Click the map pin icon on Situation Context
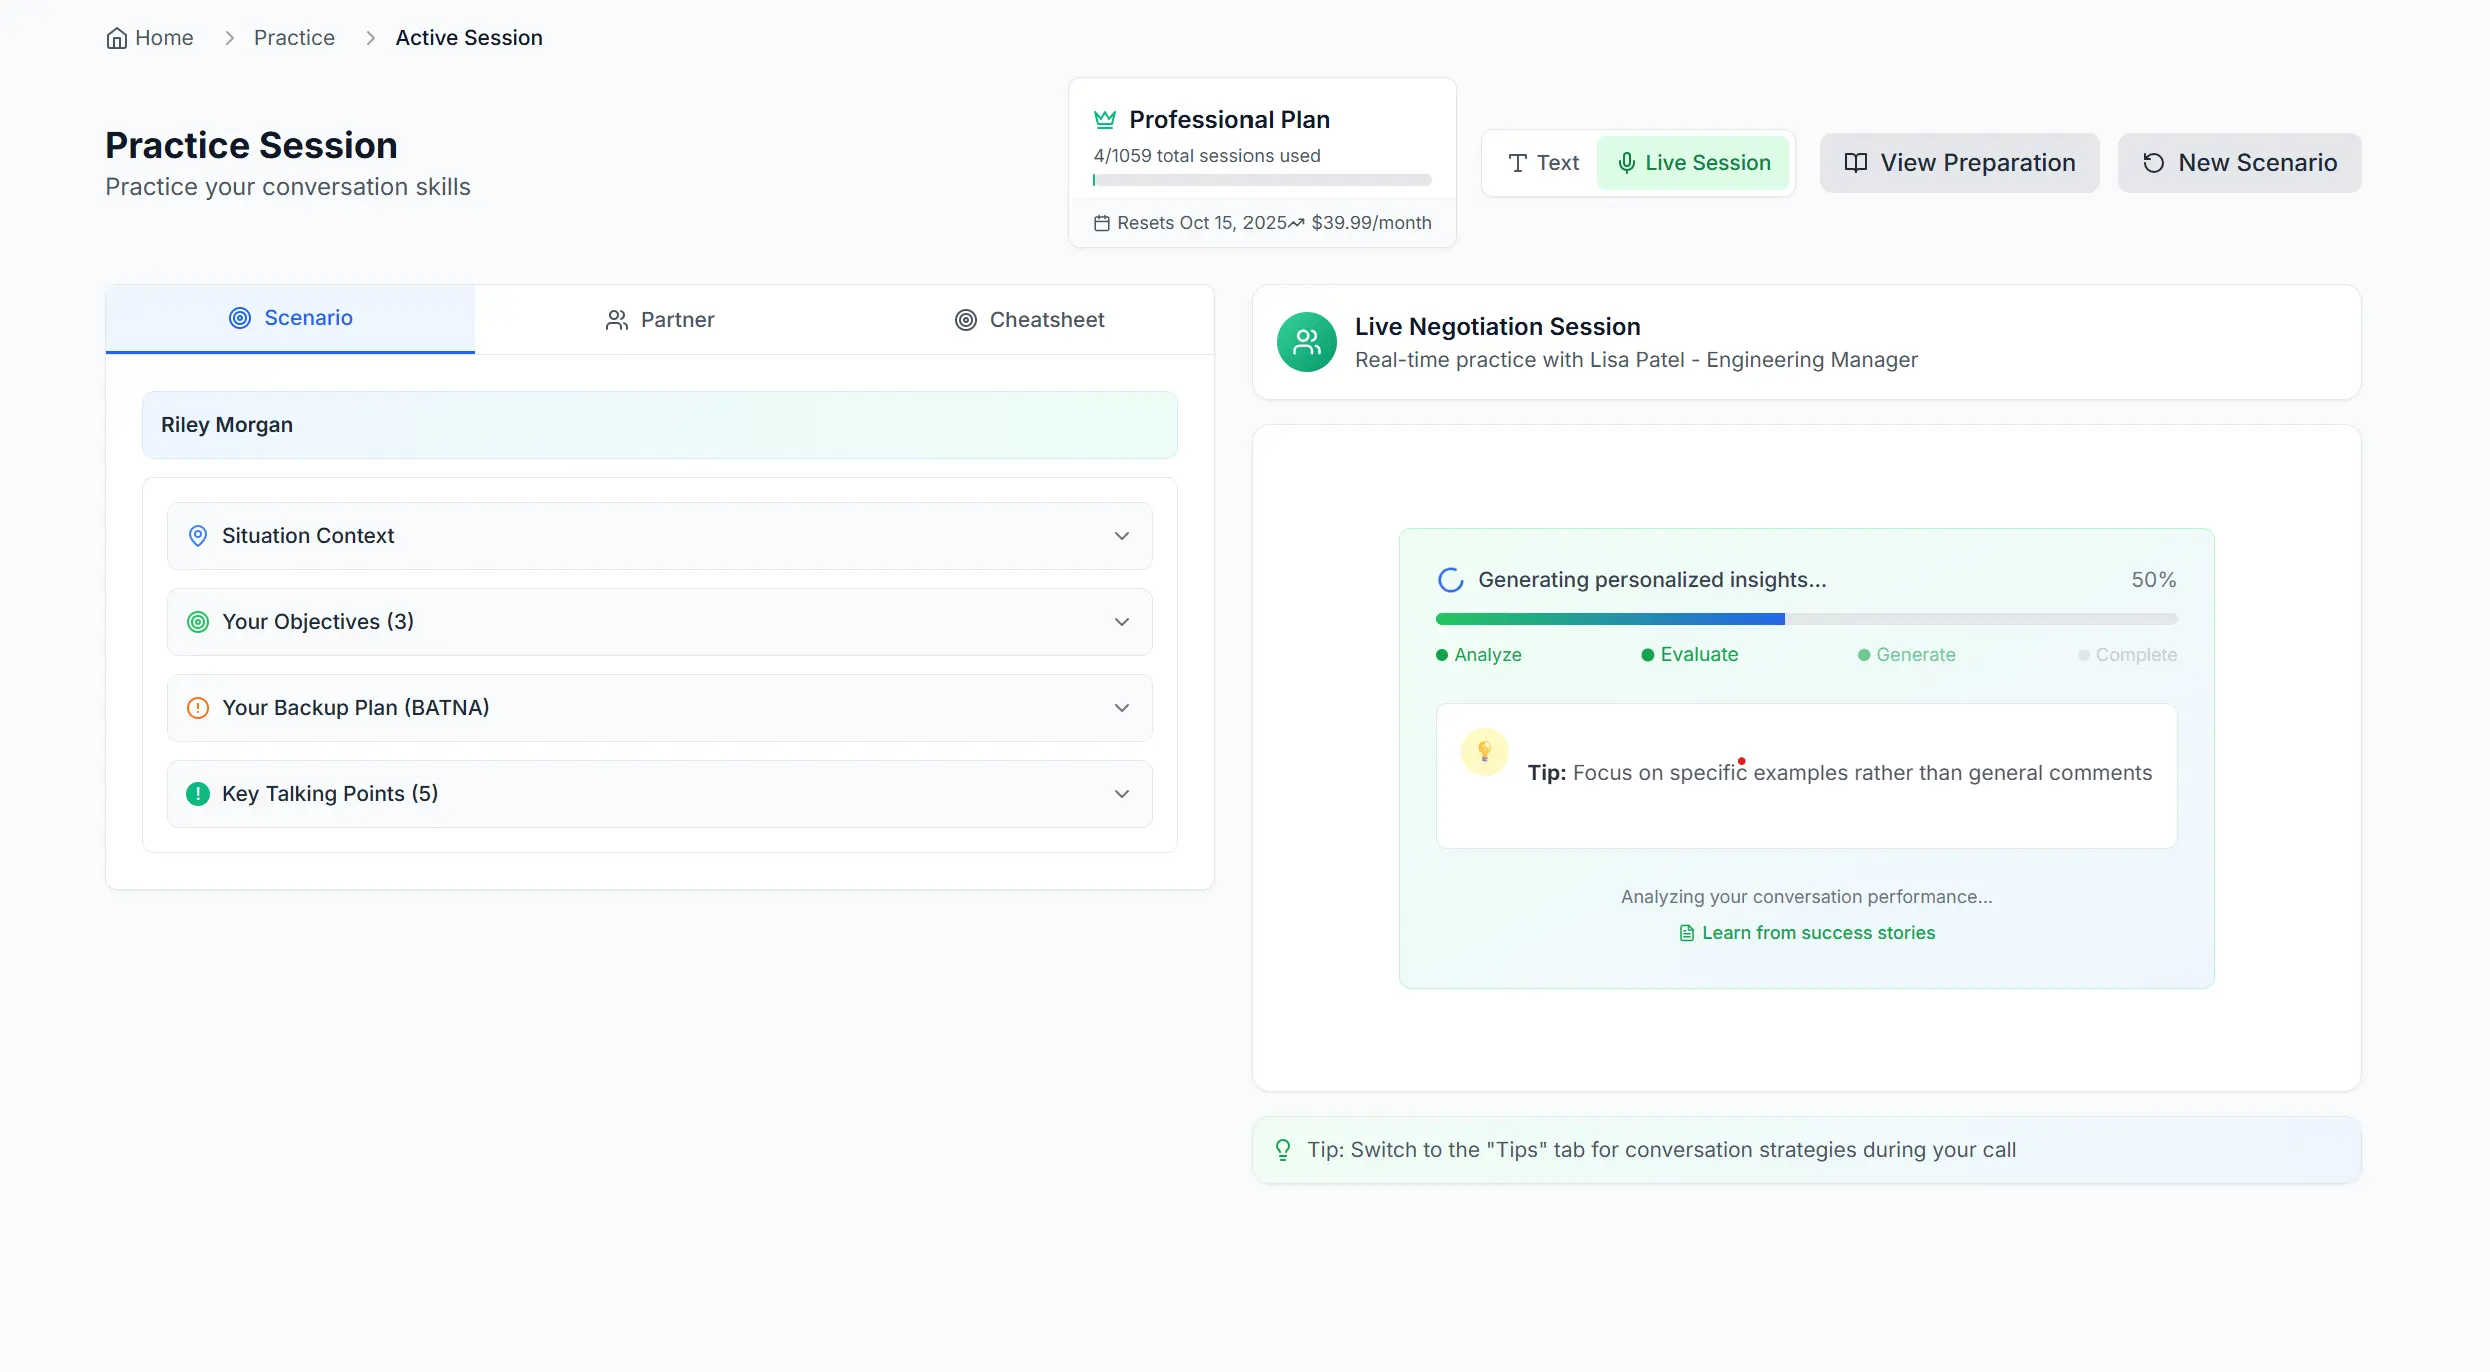 coord(198,536)
